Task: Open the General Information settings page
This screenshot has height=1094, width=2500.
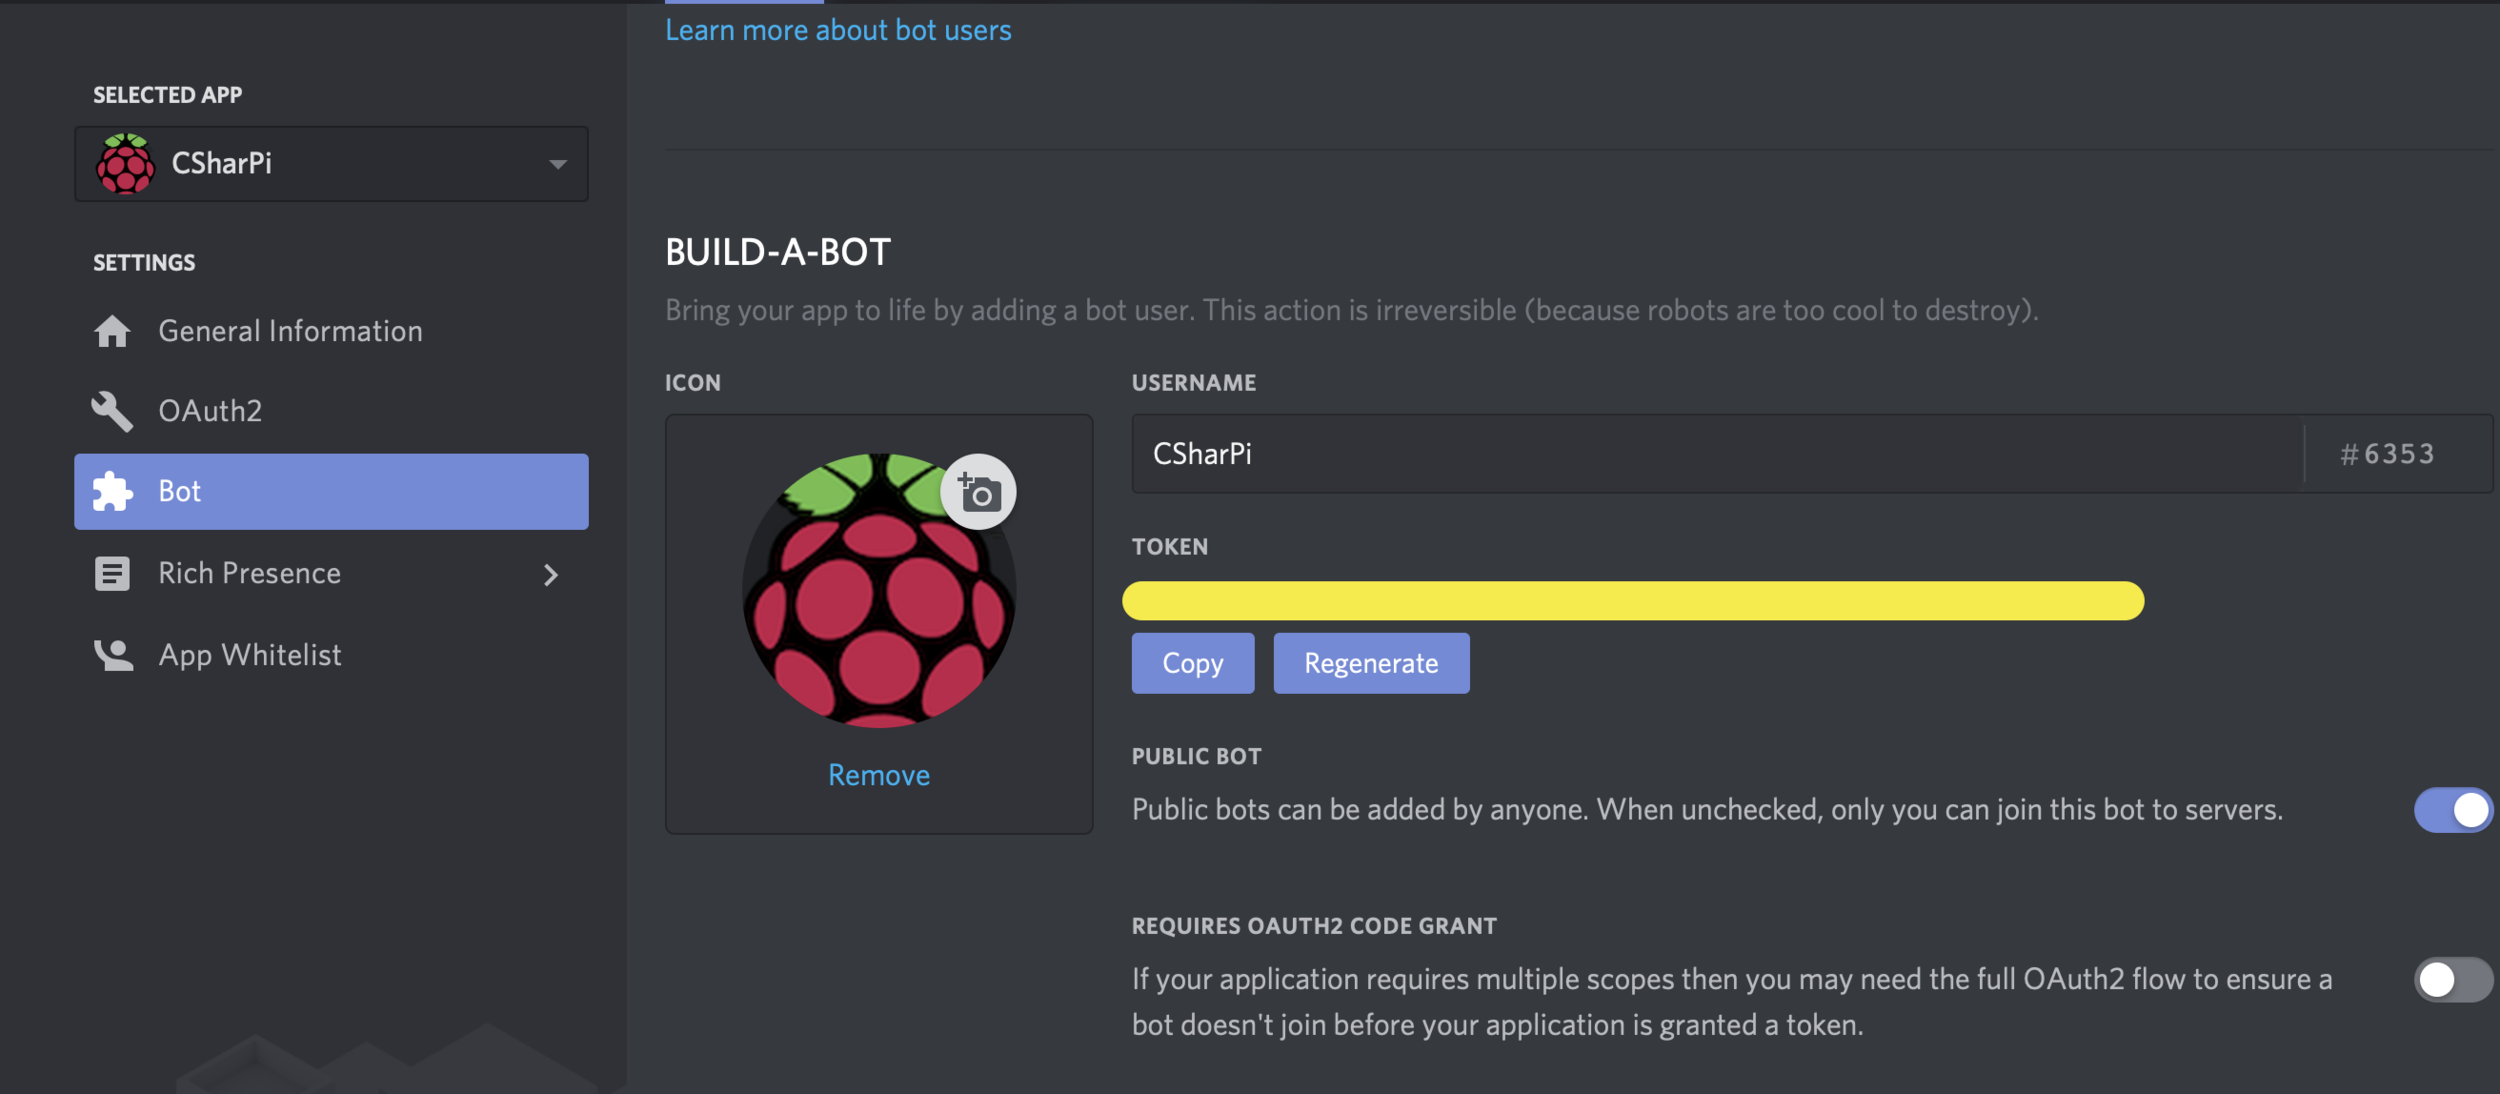Action: 290,331
